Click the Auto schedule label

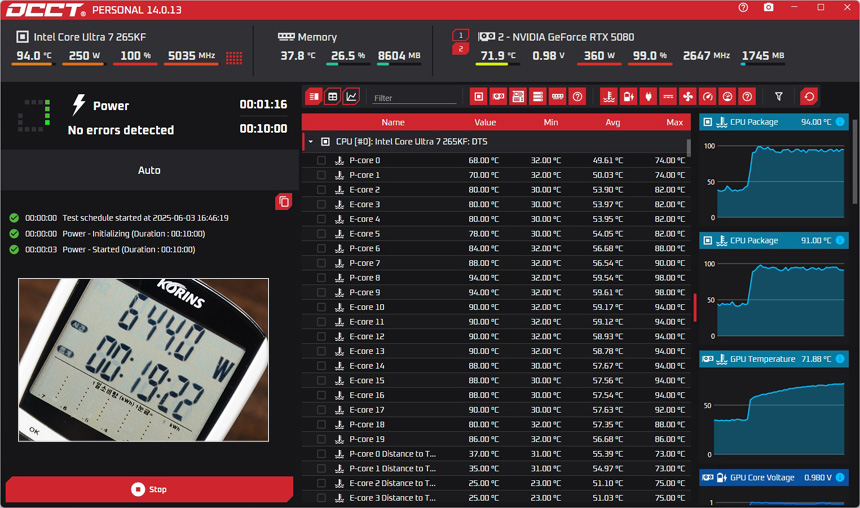(149, 170)
